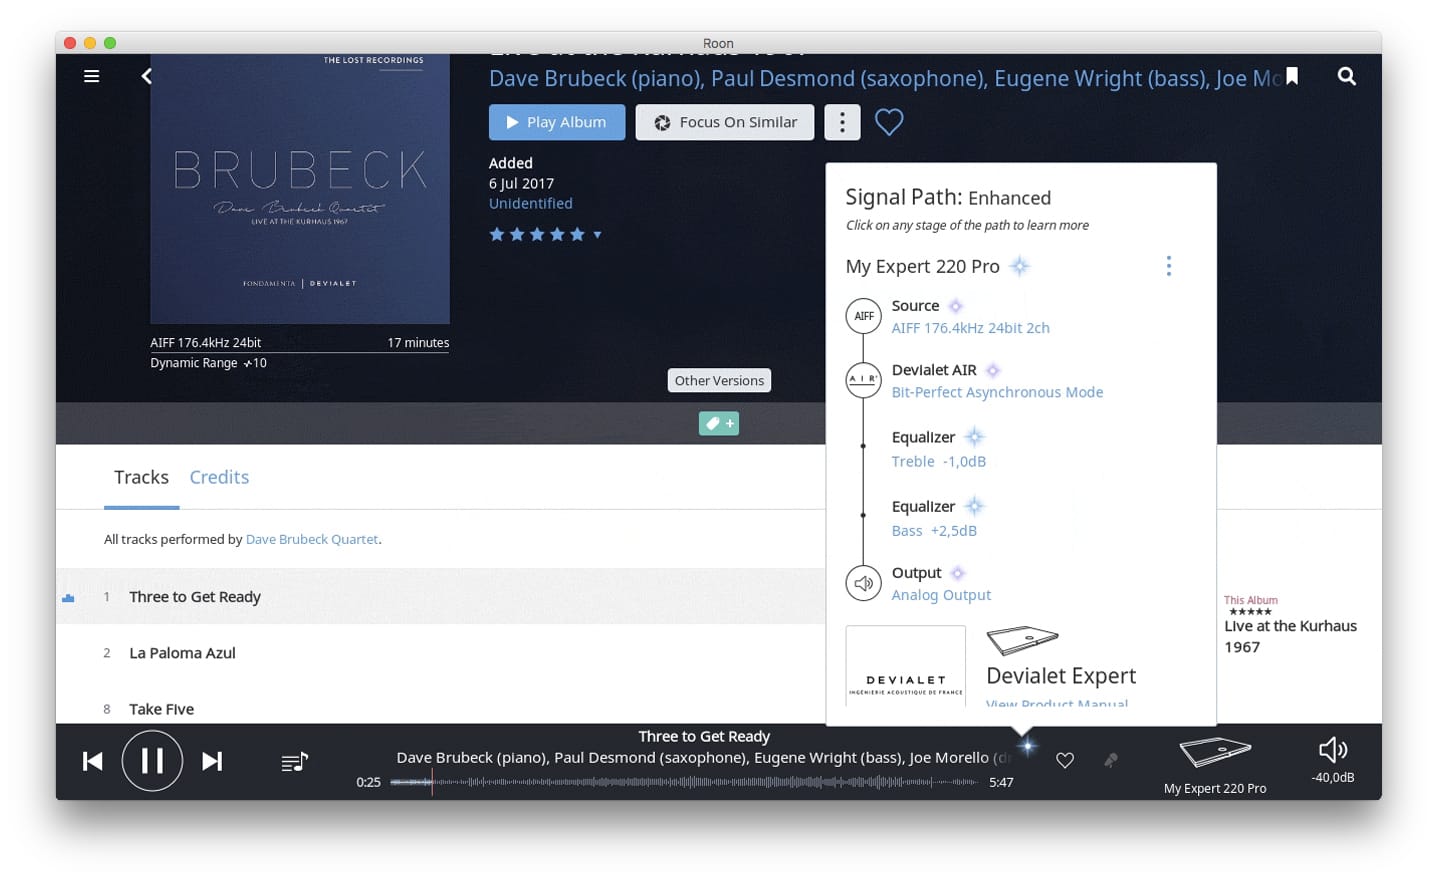This screenshot has width=1437, height=880.
Task: Switch to the Credits tab
Action: 219,477
